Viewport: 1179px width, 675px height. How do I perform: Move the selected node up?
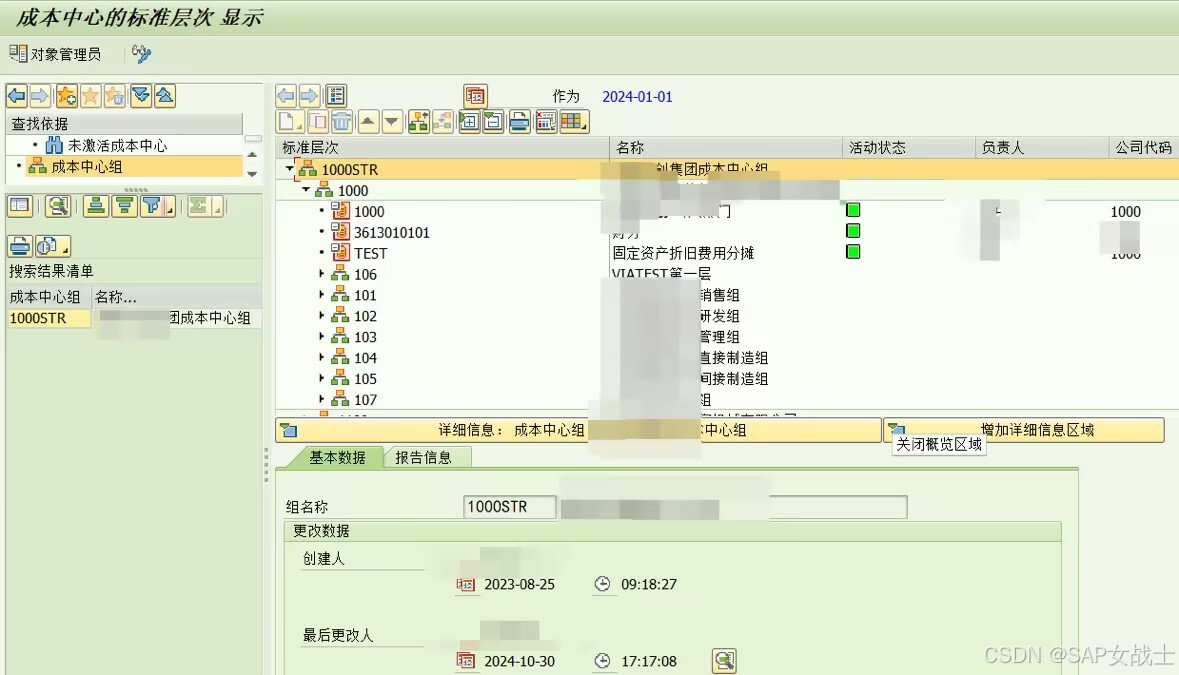coord(368,122)
